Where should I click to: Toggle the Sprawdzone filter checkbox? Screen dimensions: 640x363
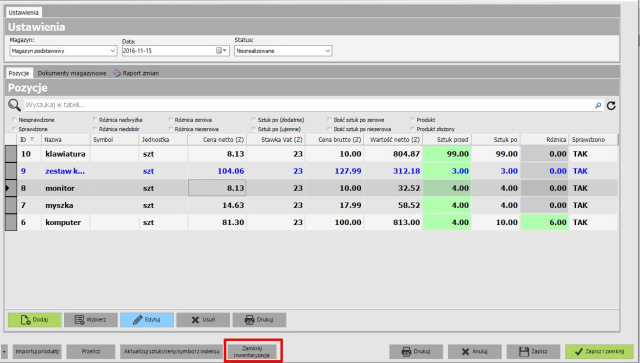click(x=15, y=129)
